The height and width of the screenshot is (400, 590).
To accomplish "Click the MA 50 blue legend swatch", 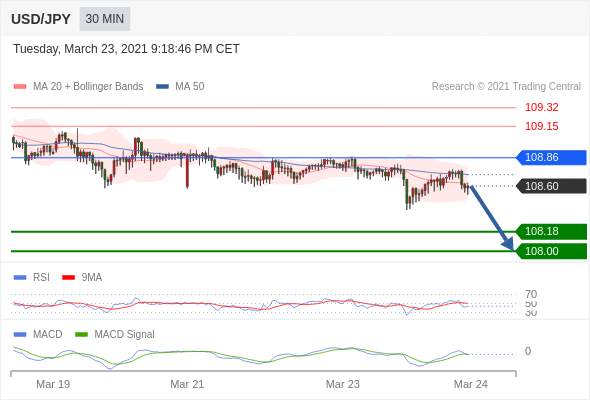I will tap(163, 87).
